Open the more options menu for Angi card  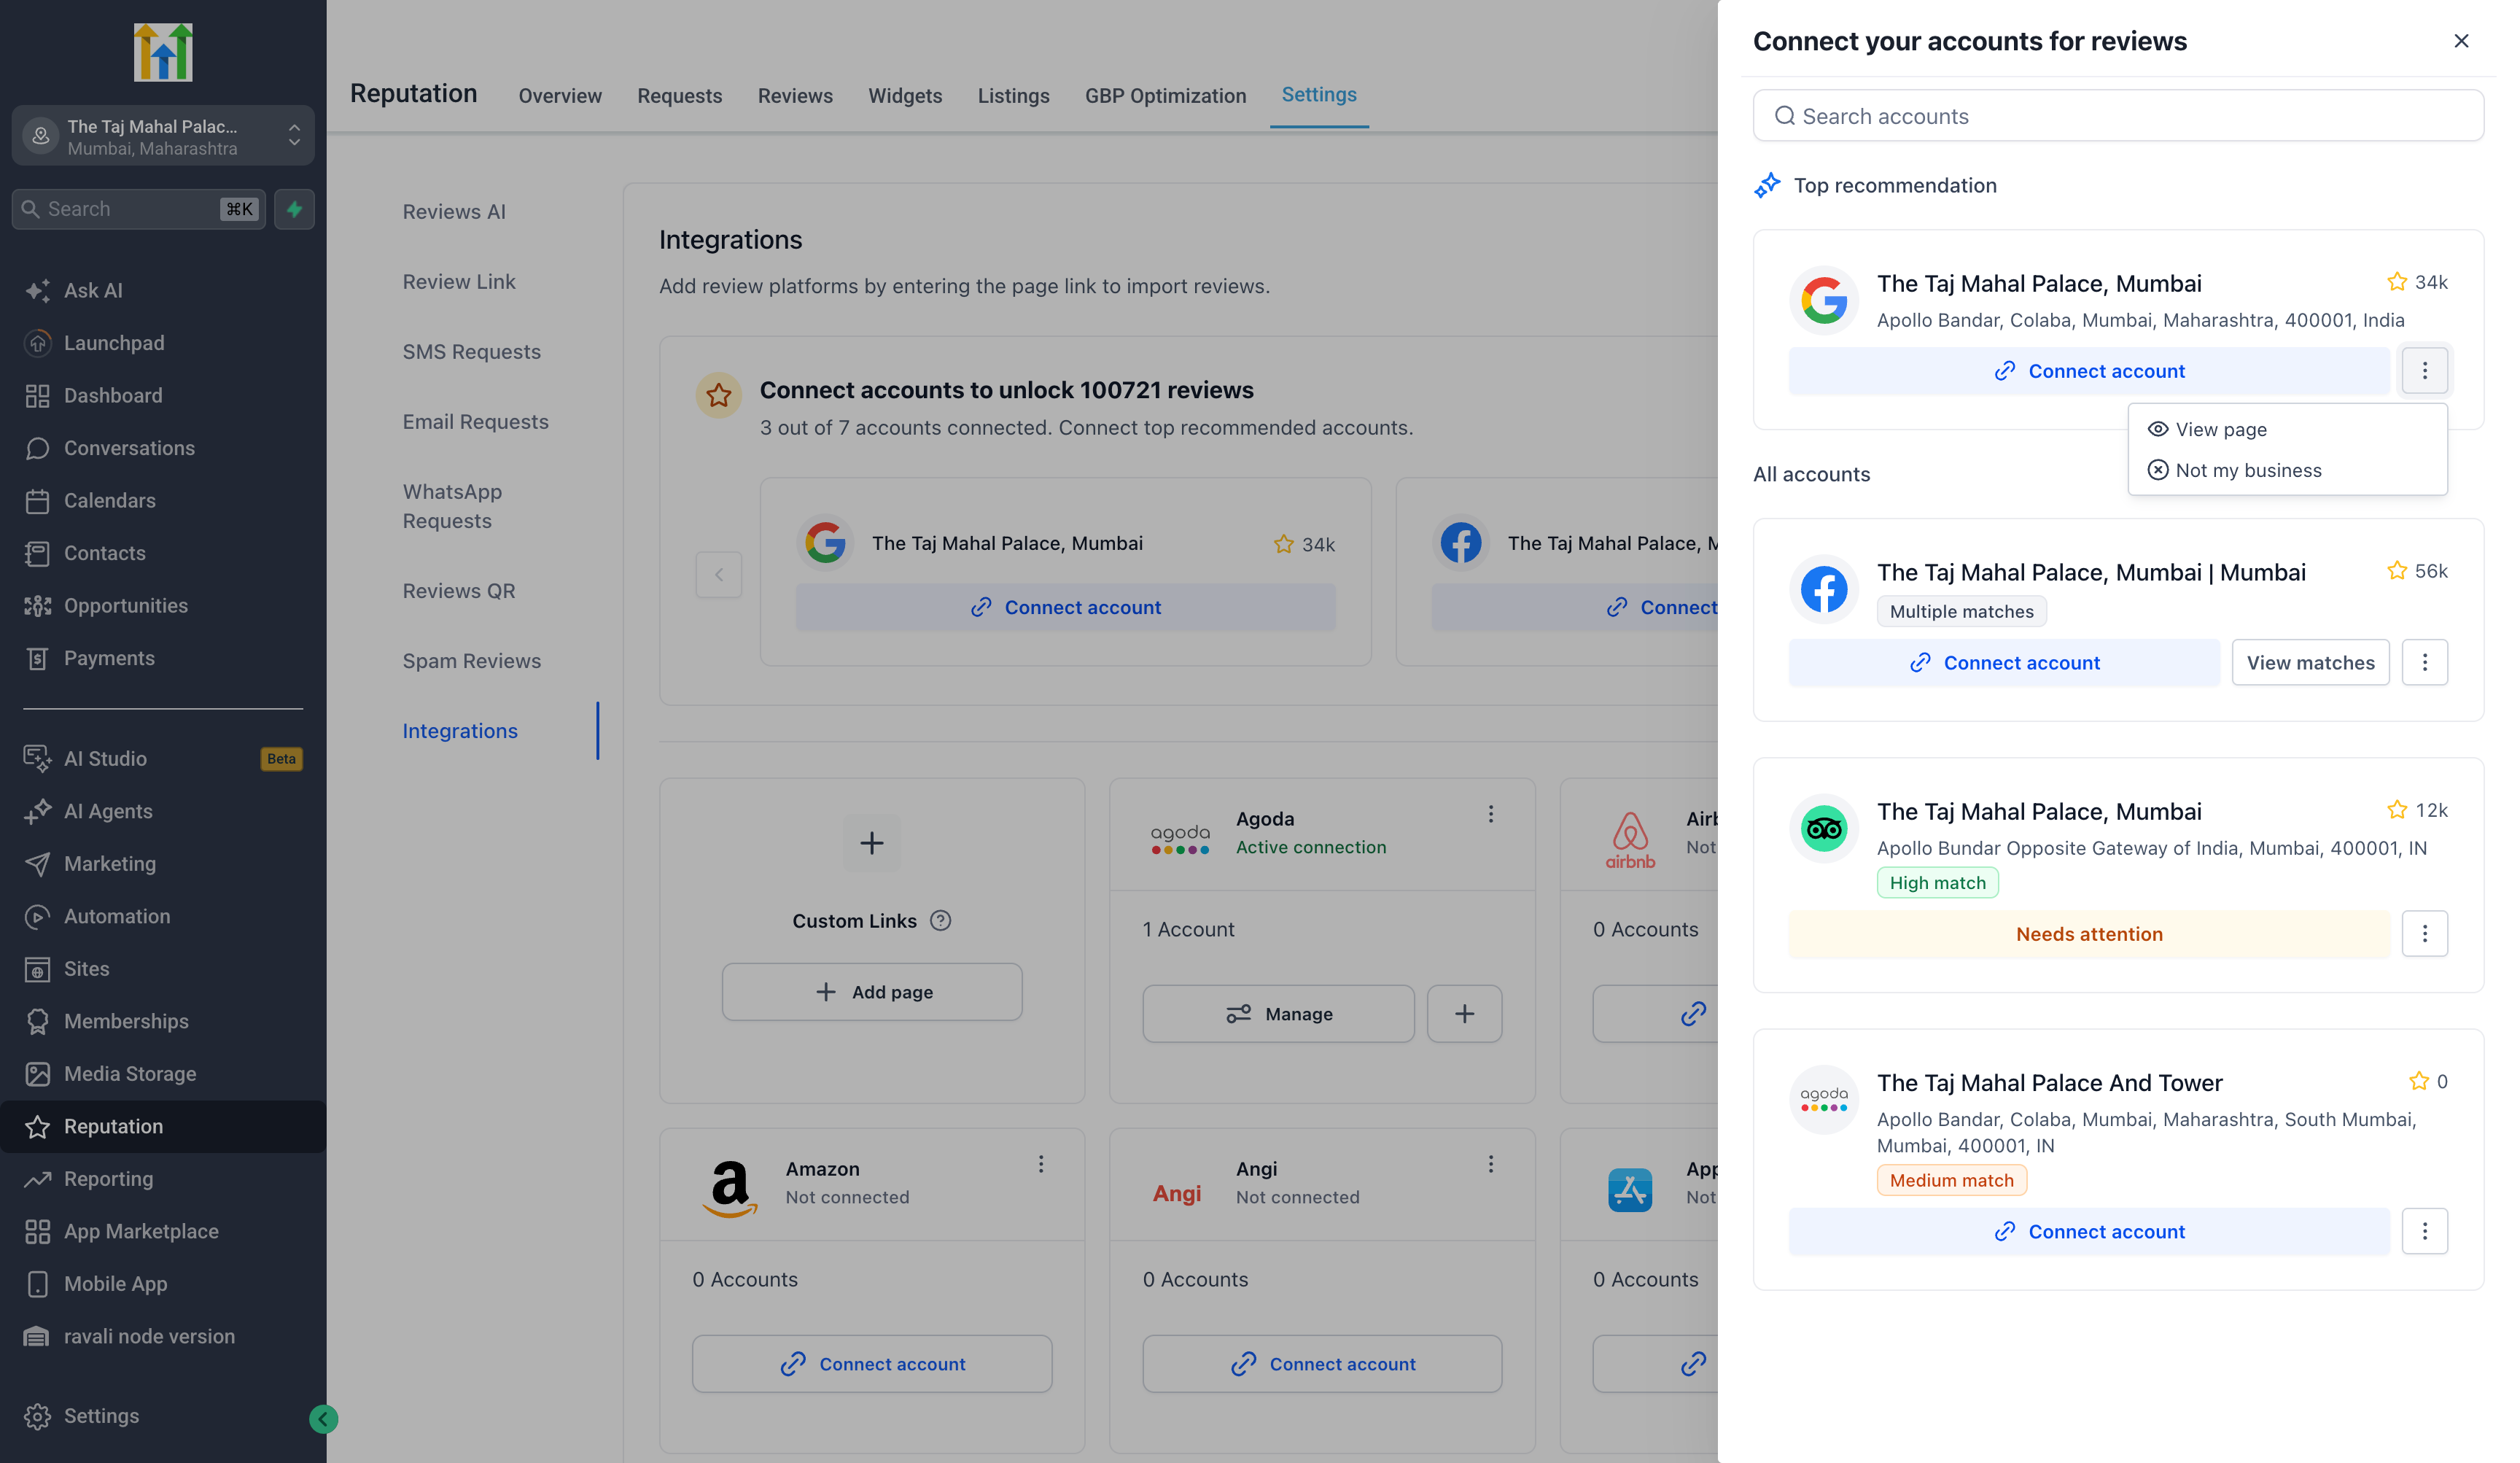(x=1490, y=1164)
